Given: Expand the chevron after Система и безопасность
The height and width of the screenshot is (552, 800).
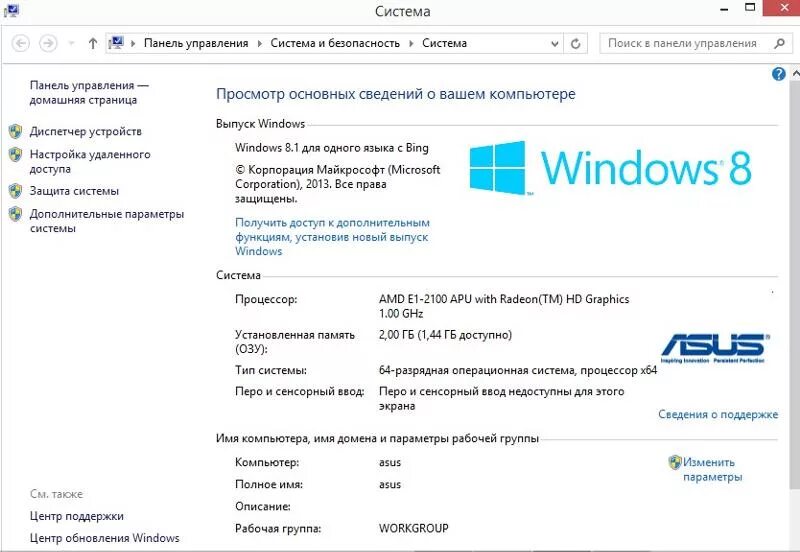Looking at the screenshot, I should (411, 44).
